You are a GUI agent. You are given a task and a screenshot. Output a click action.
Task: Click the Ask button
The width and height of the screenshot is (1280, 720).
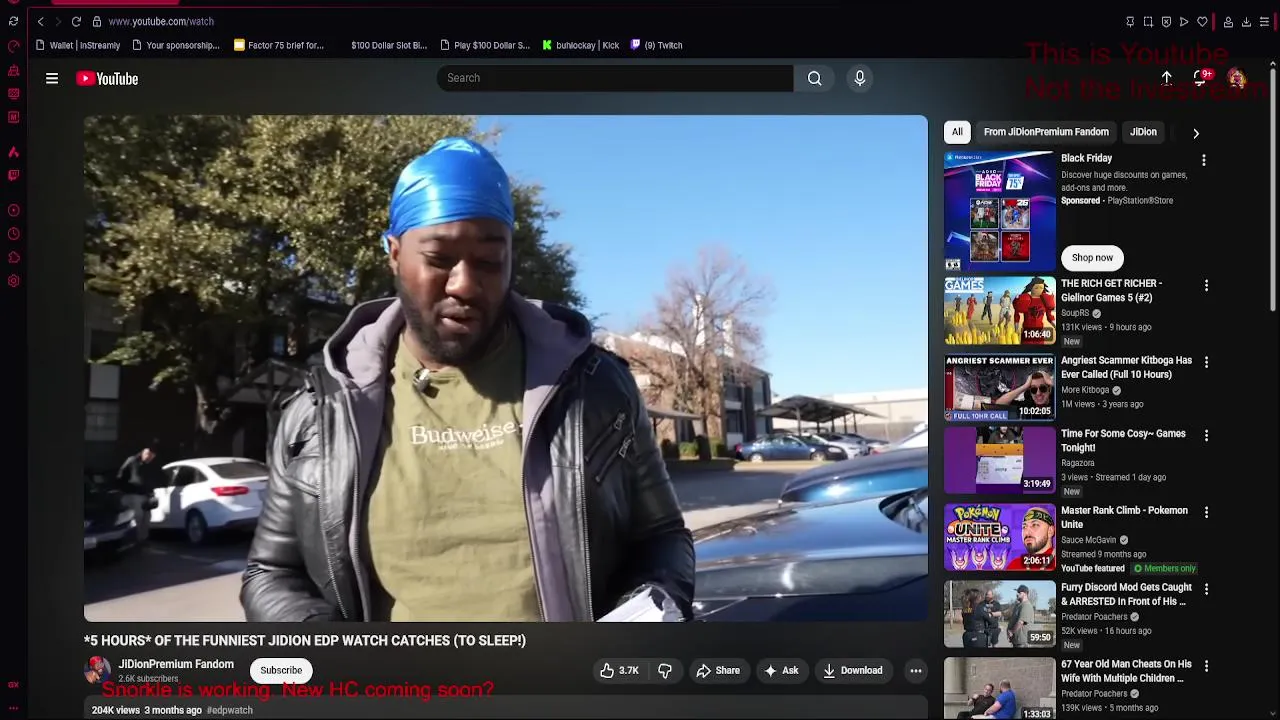(x=781, y=670)
